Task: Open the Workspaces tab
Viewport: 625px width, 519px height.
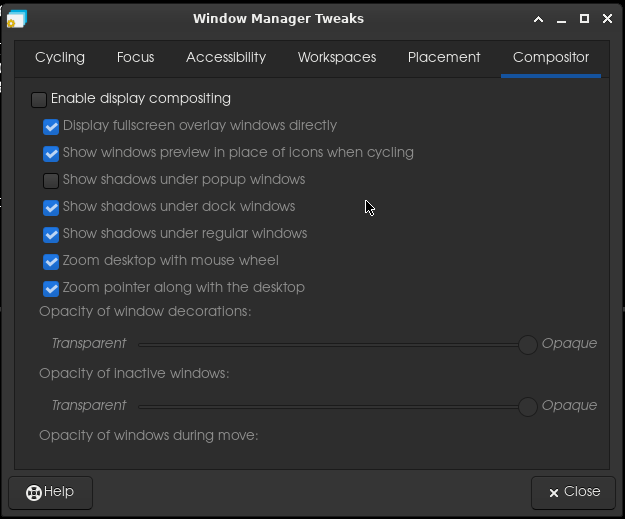Action: 337,58
